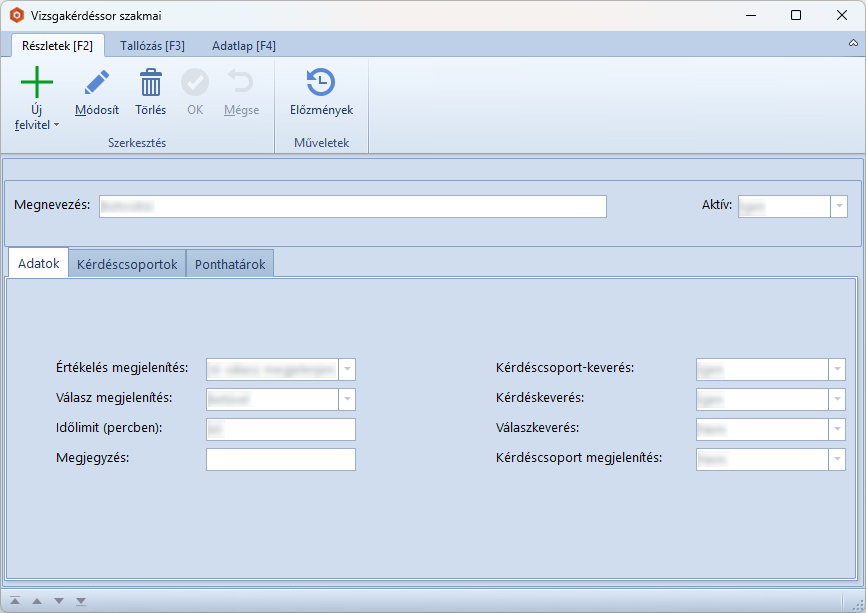Click the Törlés trash can icon
The height and width of the screenshot is (613, 866).
(150, 82)
